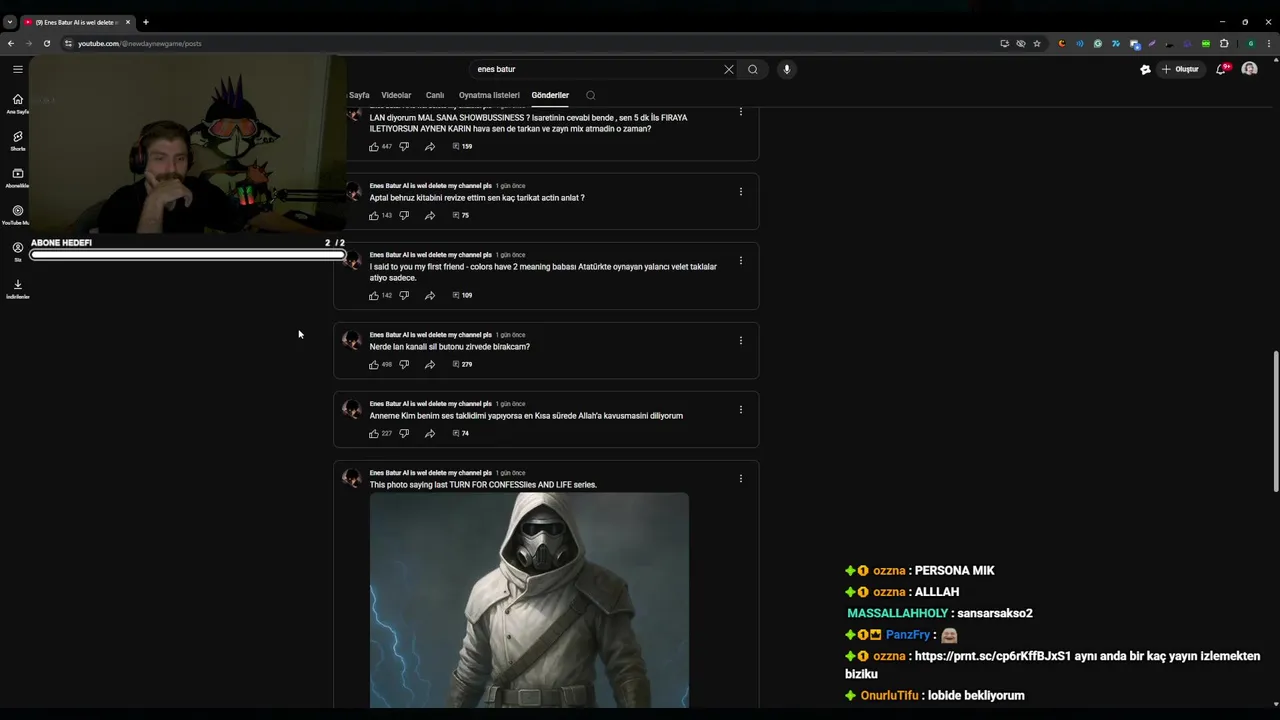
Task: Open 279 comments on 'Nerde lan' post
Action: (462, 364)
